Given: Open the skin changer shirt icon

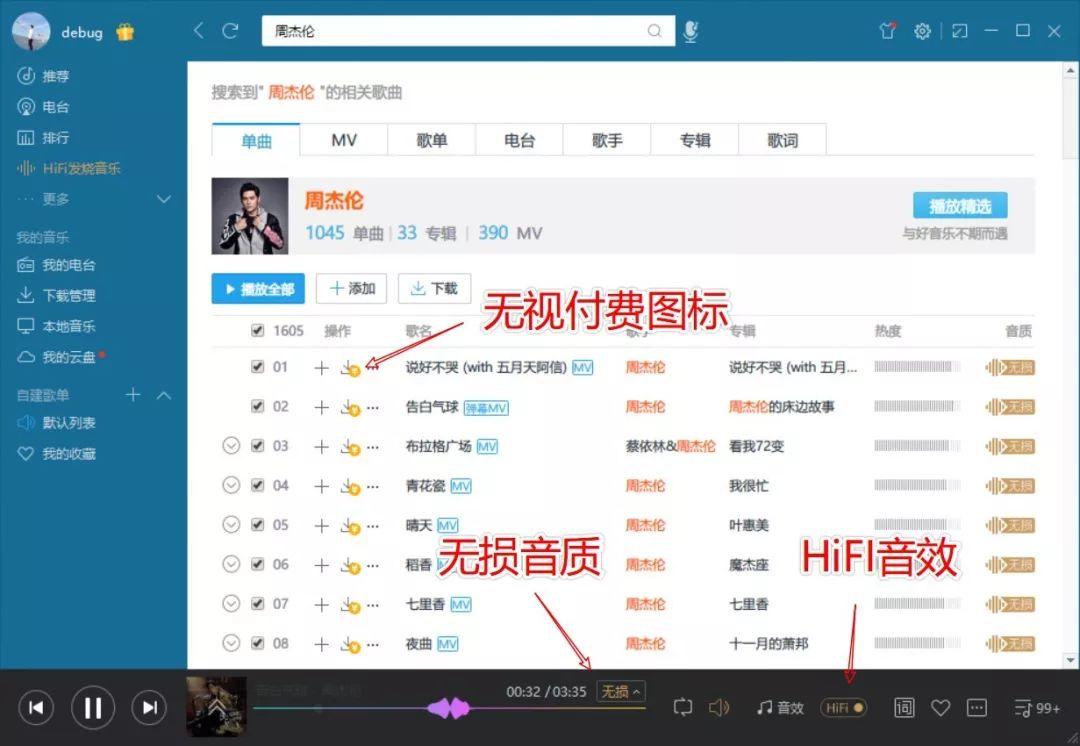Looking at the screenshot, I should [888, 30].
